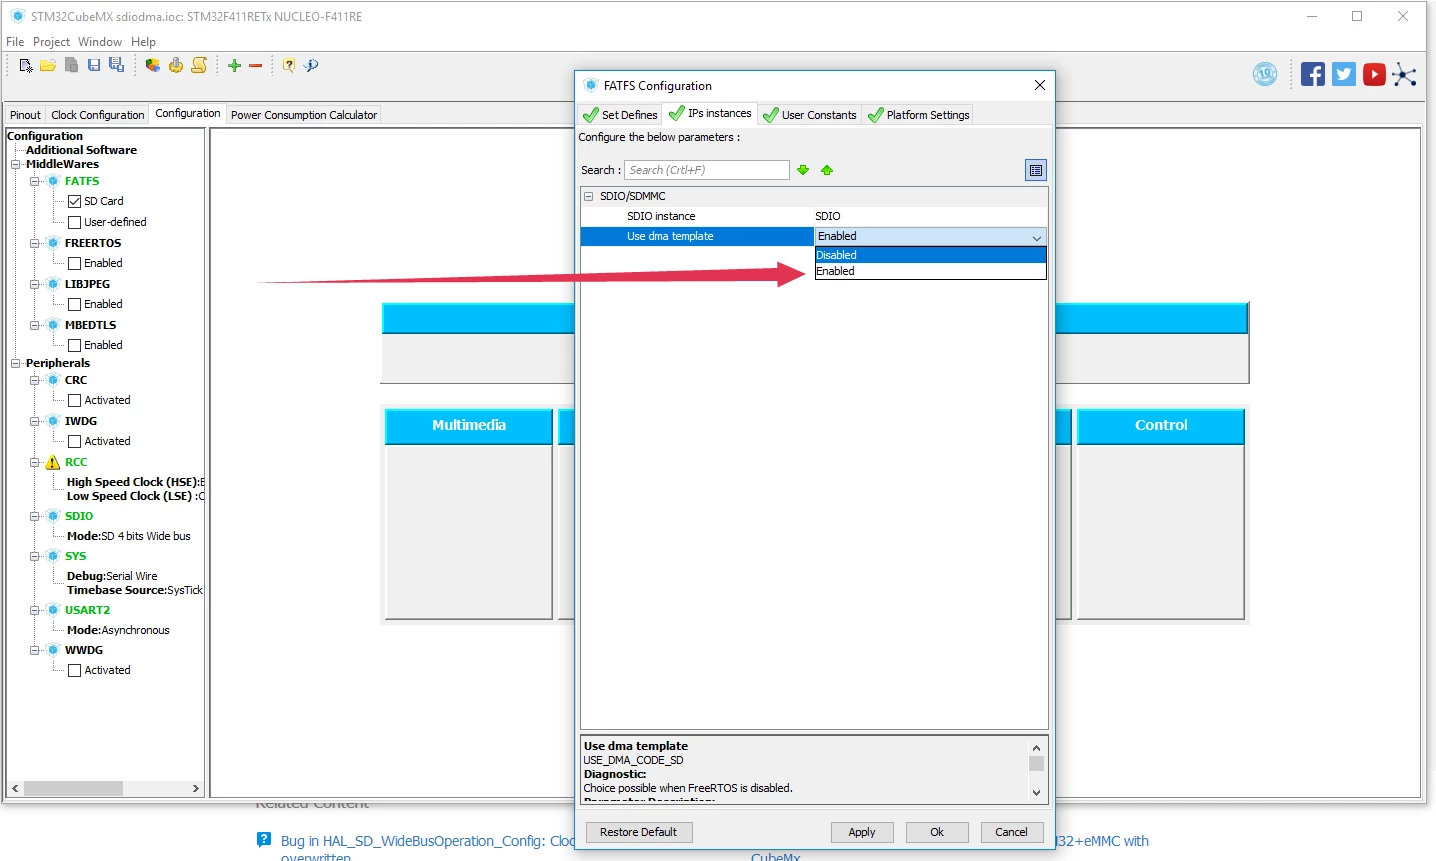Click the open-folder Load Project icon

[x=48, y=65]
